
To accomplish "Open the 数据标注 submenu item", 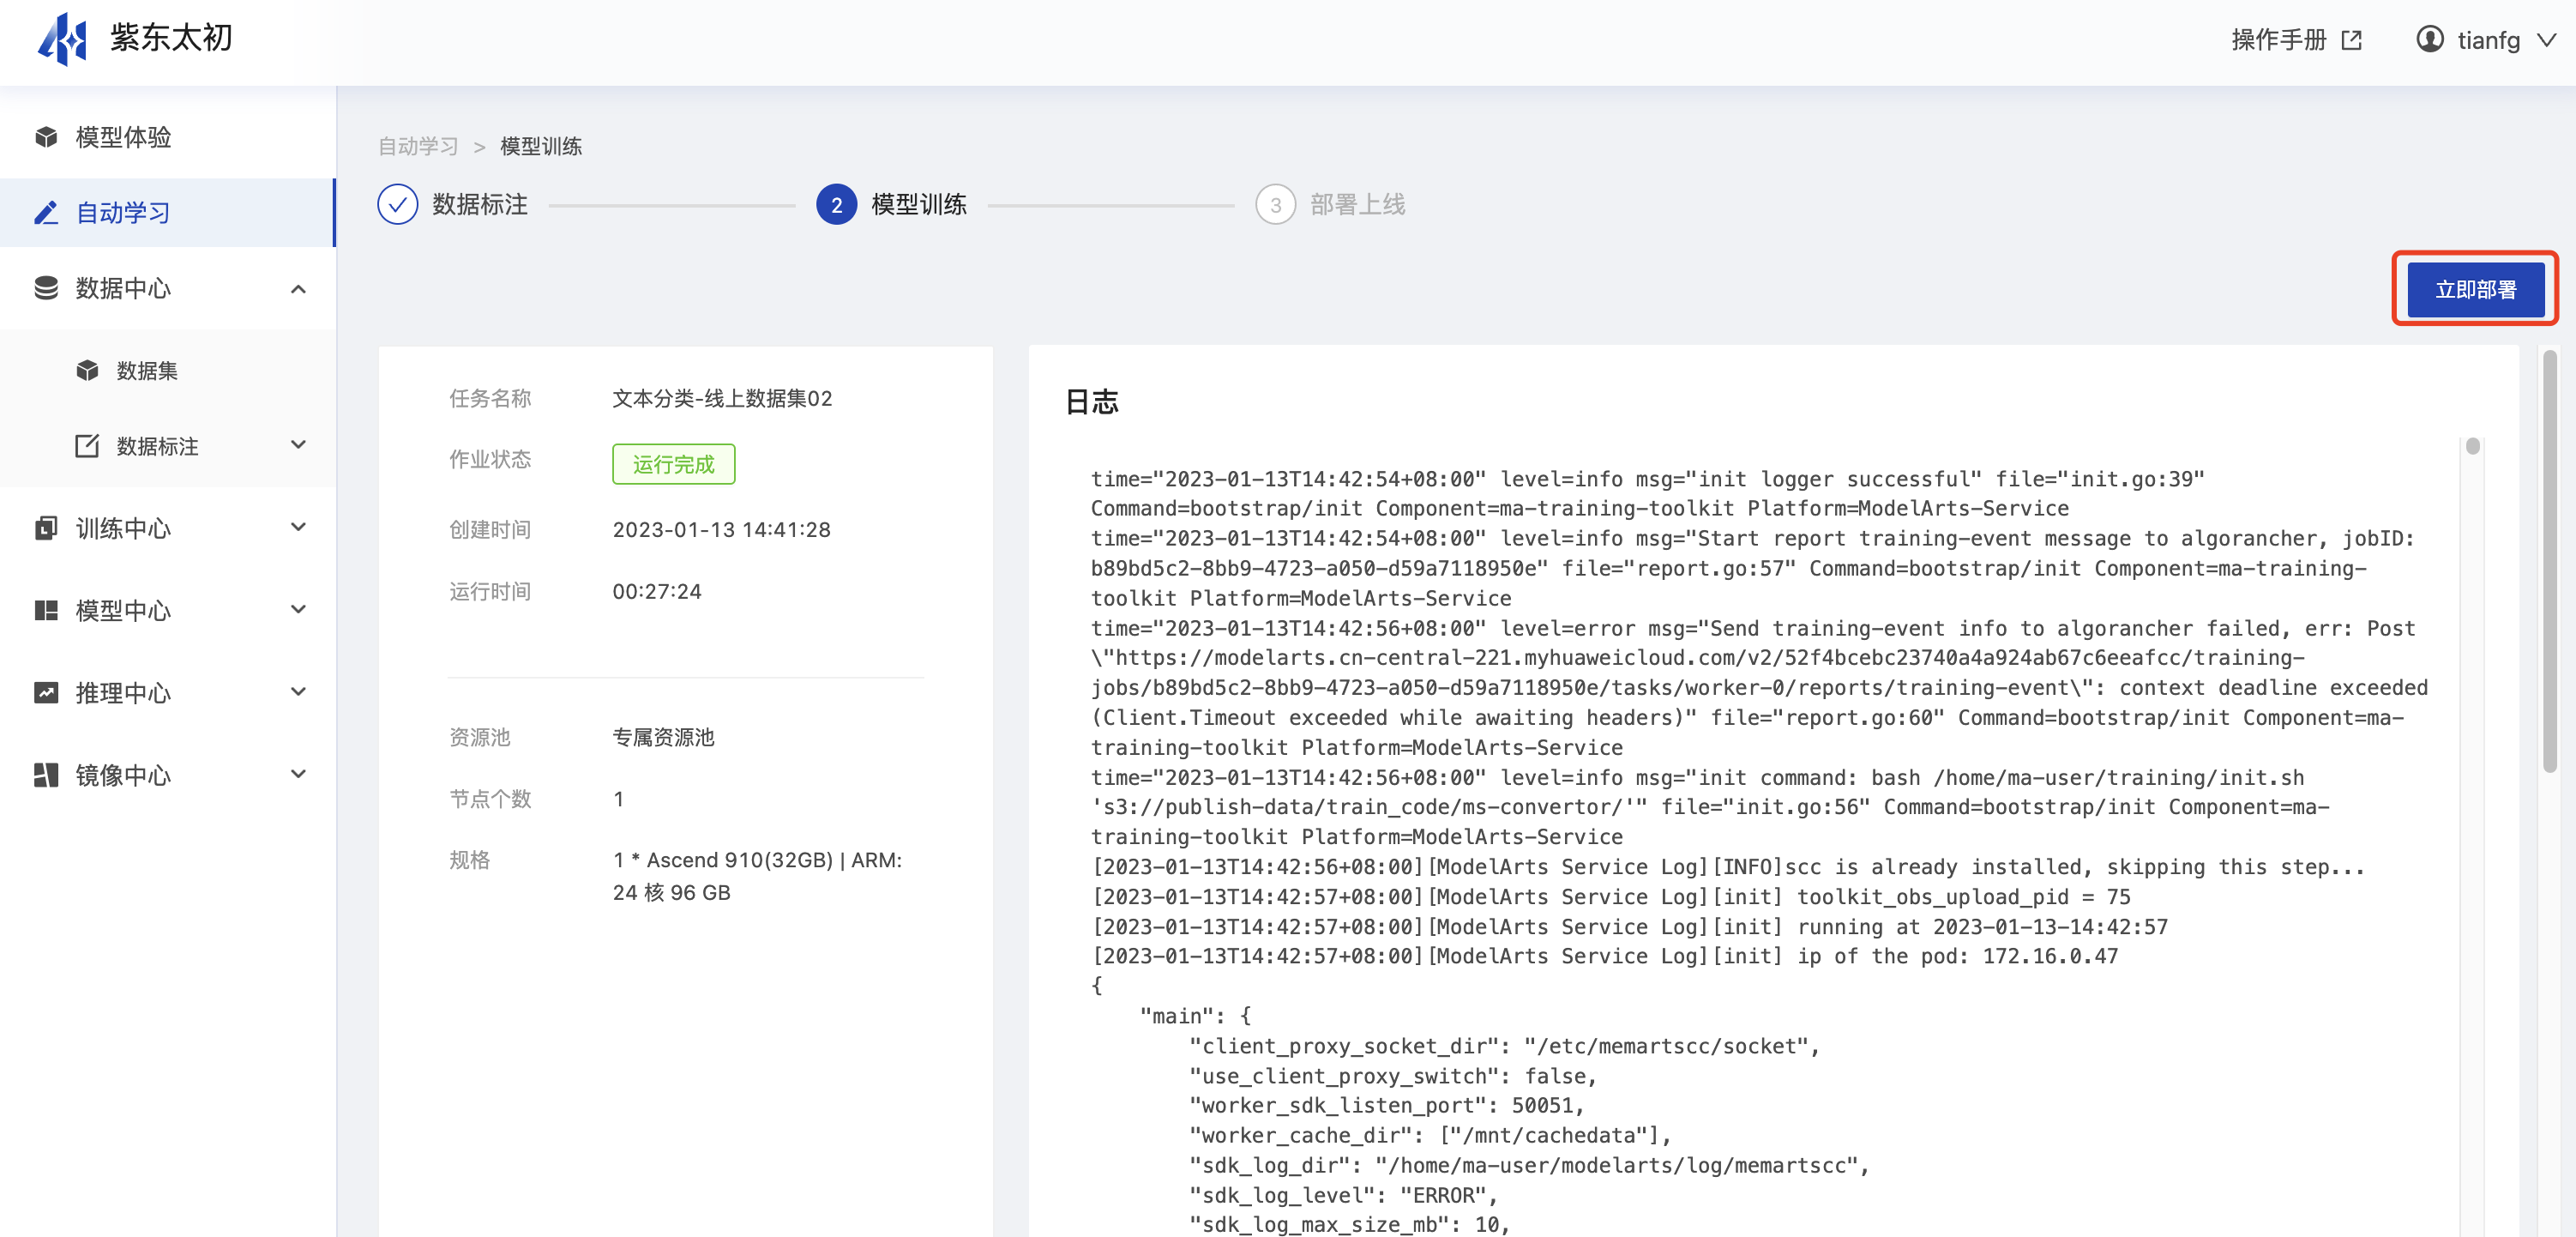I will click(168, 446).
